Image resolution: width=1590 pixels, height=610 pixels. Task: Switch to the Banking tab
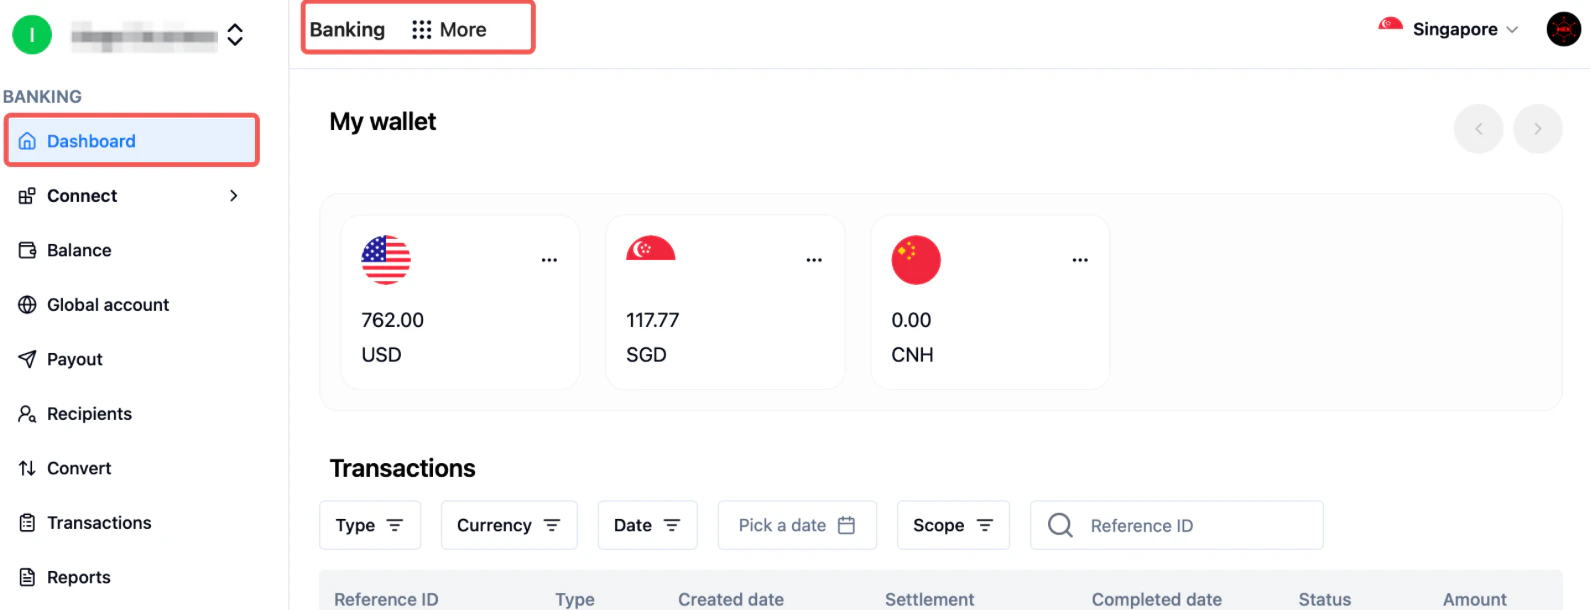pos(347,29)
